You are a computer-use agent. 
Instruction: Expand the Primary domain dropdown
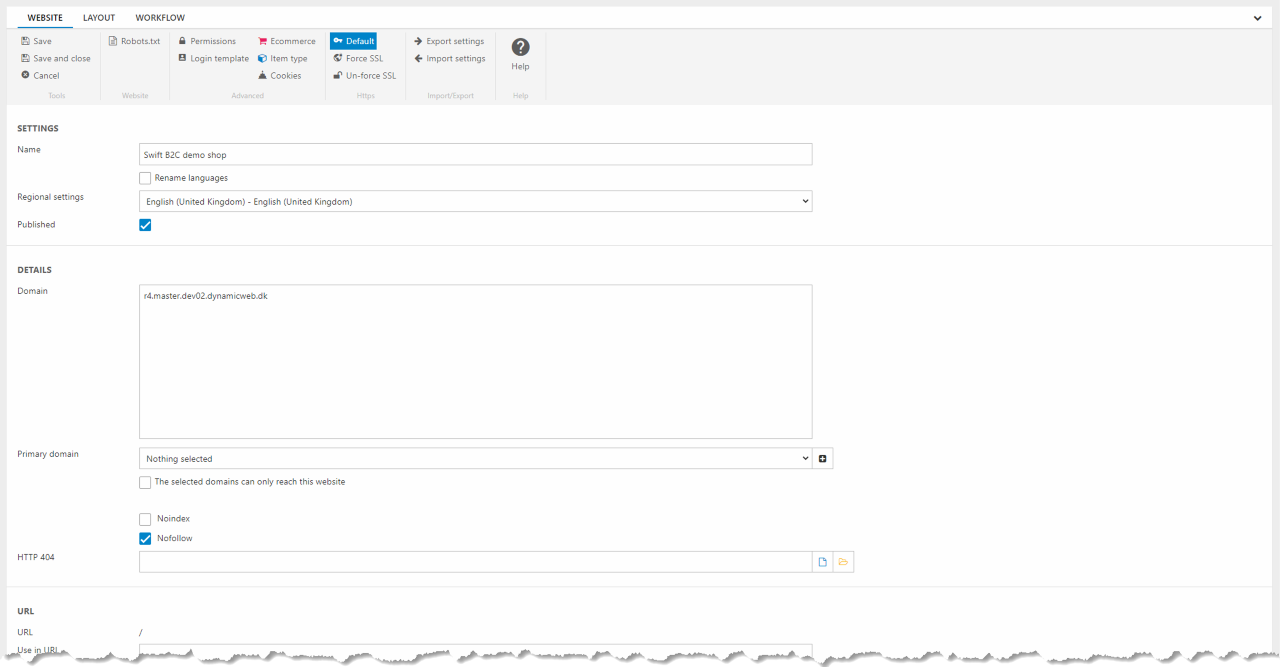[x=475, y=459]
